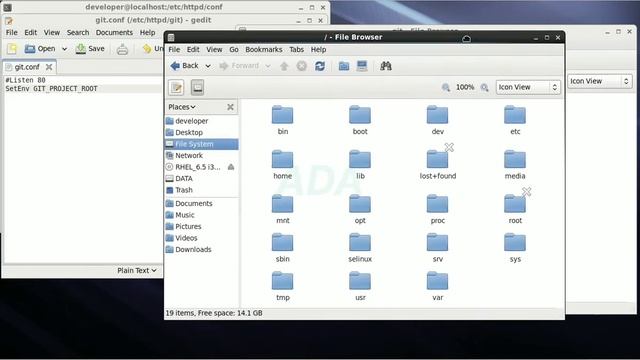Click the Back arrow in File Browser
Viewport: 640px width, 360px height.
(x=184, y=66)
